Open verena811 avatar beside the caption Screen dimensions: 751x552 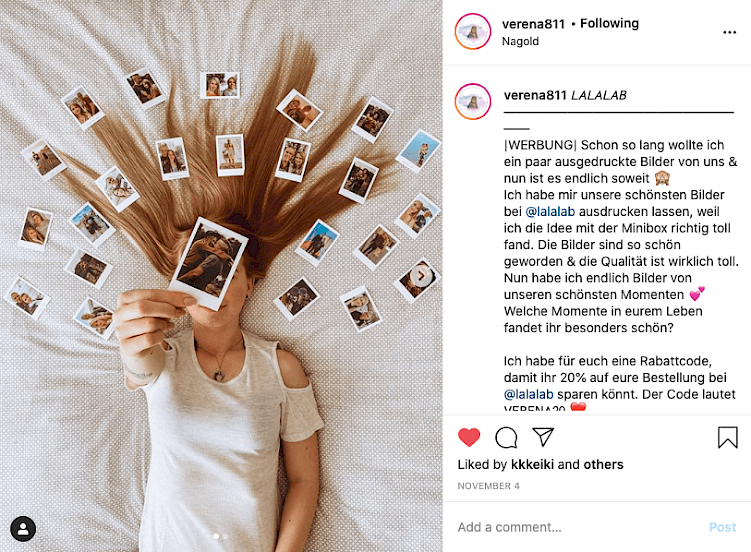[473, 101]
